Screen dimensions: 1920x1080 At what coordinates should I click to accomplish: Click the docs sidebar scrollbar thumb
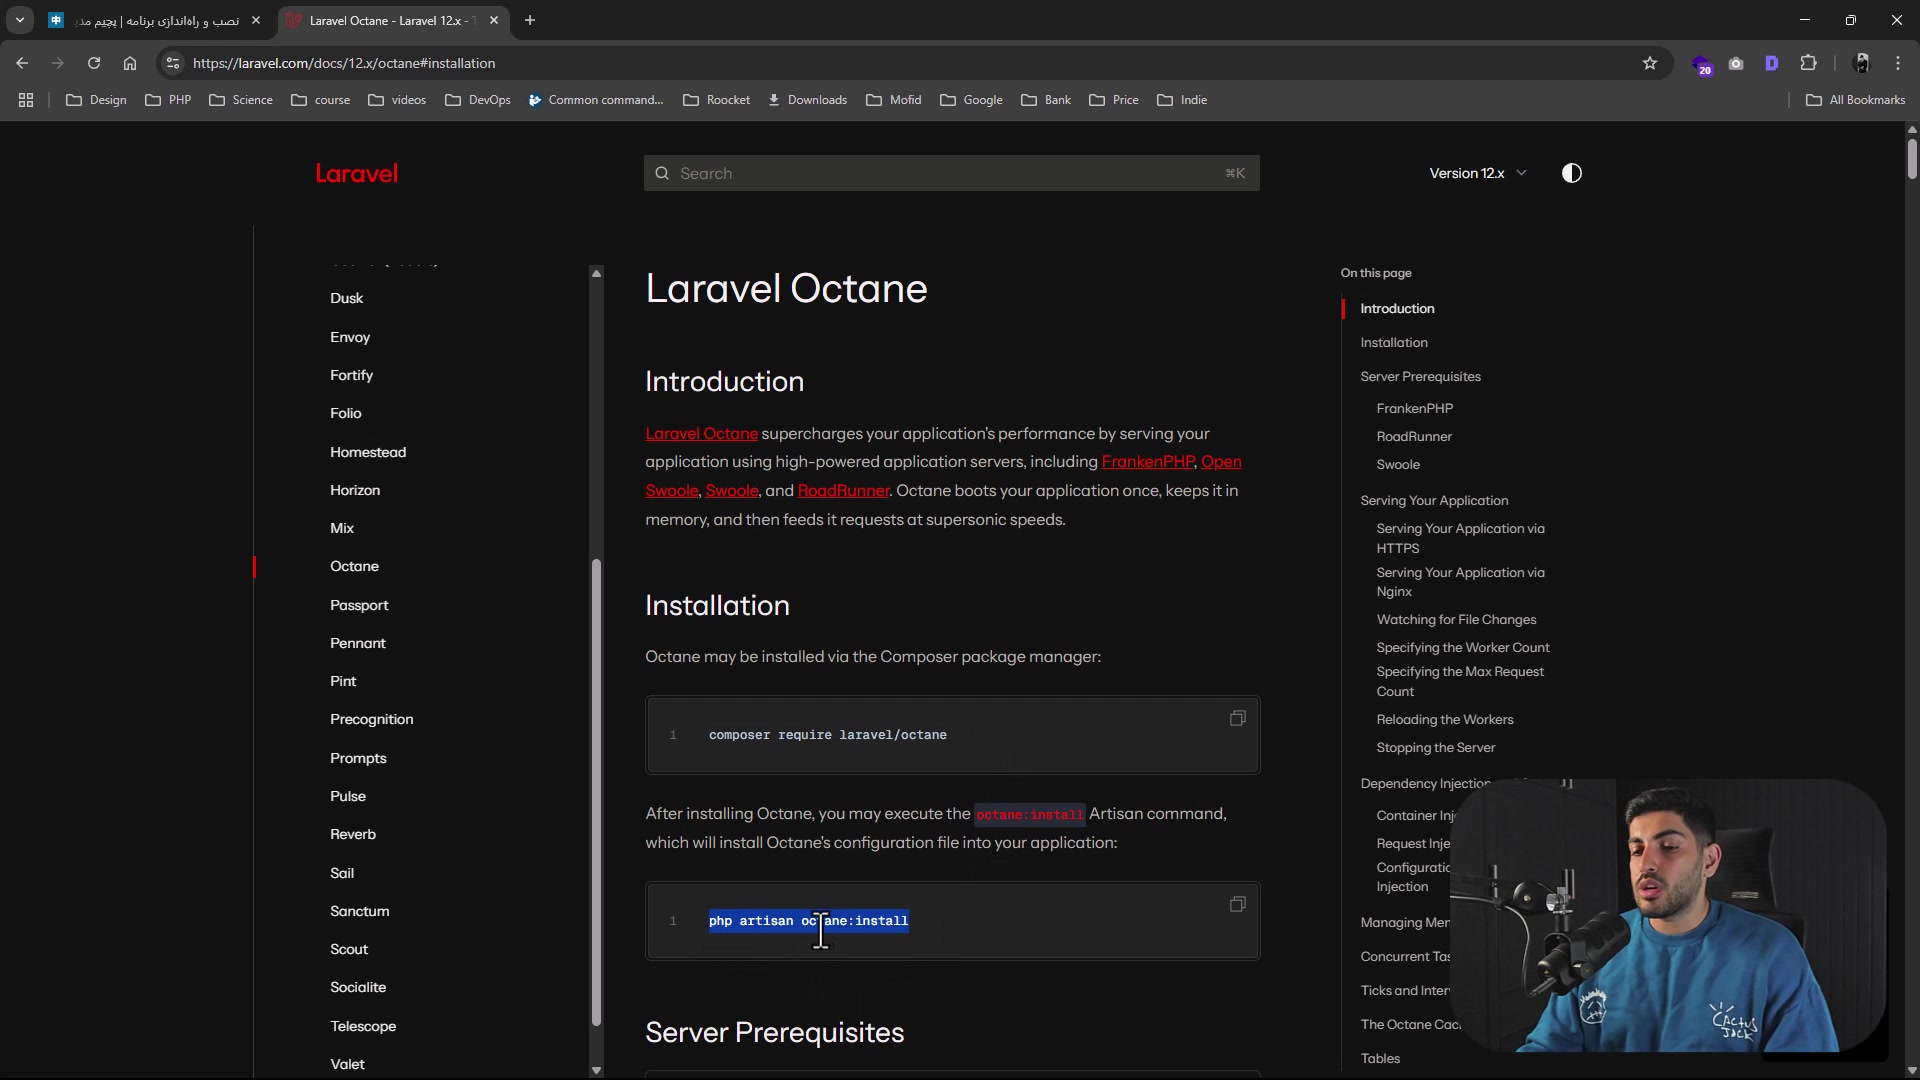click(596, 790)
